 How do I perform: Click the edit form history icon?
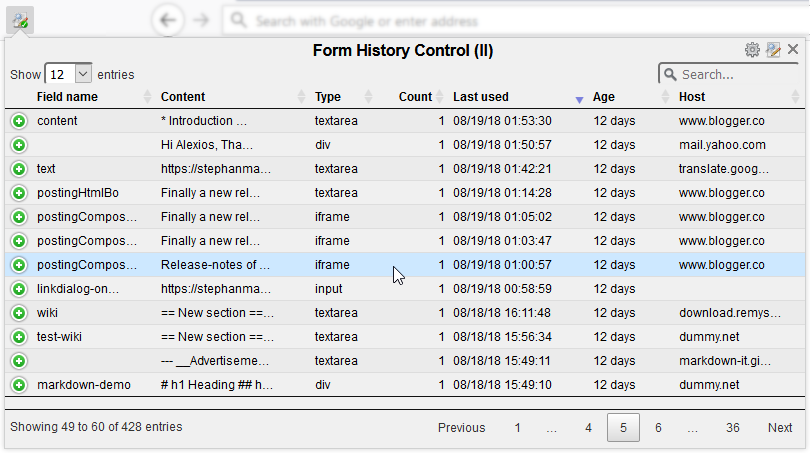tap(773, 50)
